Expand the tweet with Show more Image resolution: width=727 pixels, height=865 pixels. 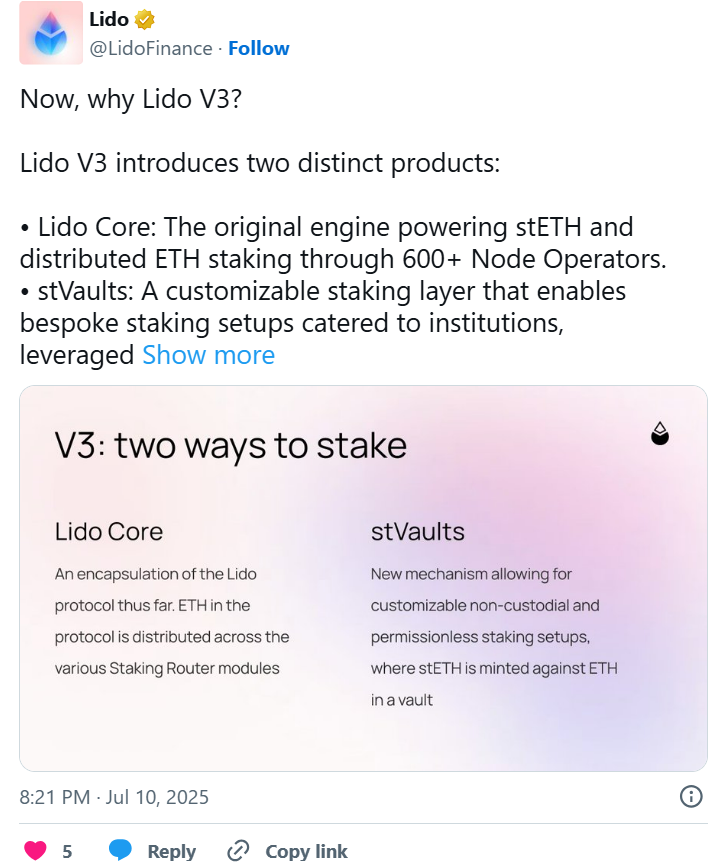coord(208,355)
